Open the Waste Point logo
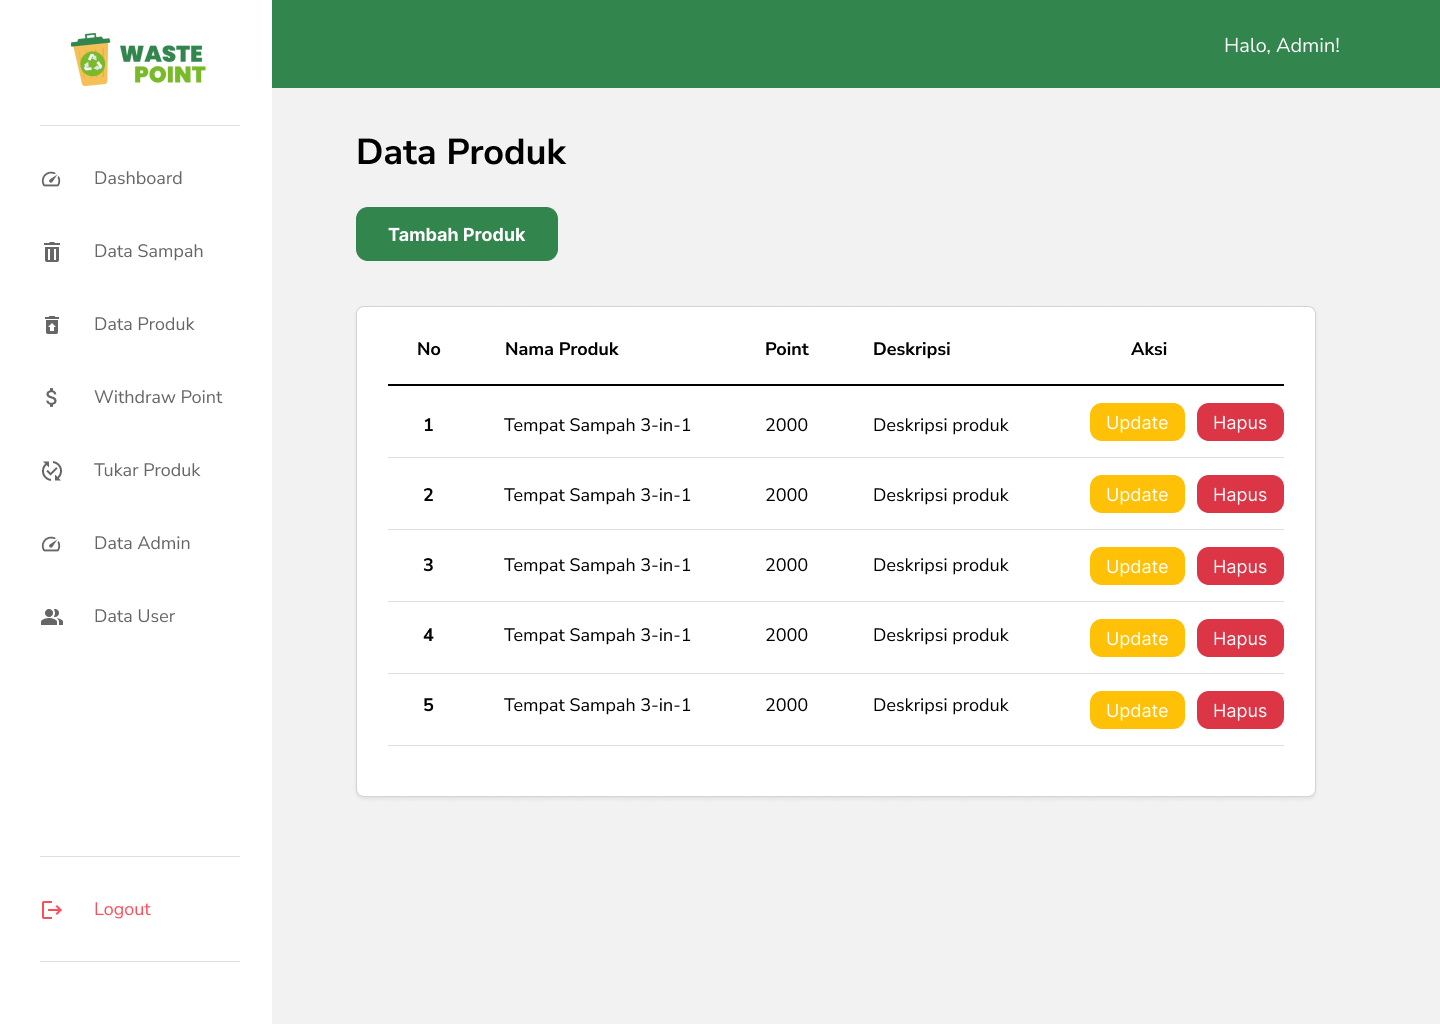Viewport: 1440px width, 1024px height. [x=139, y=60]
